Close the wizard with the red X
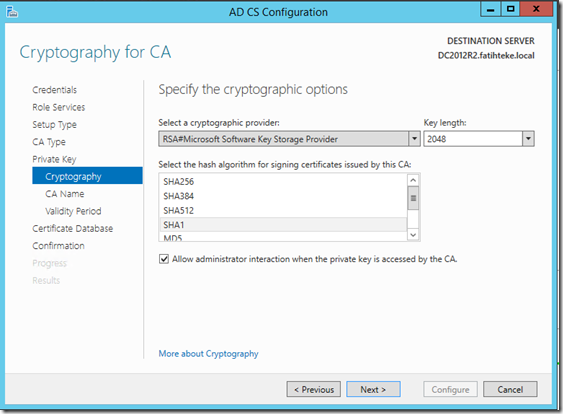The height and width of the screenshot is (414, 563). point(536,9)
